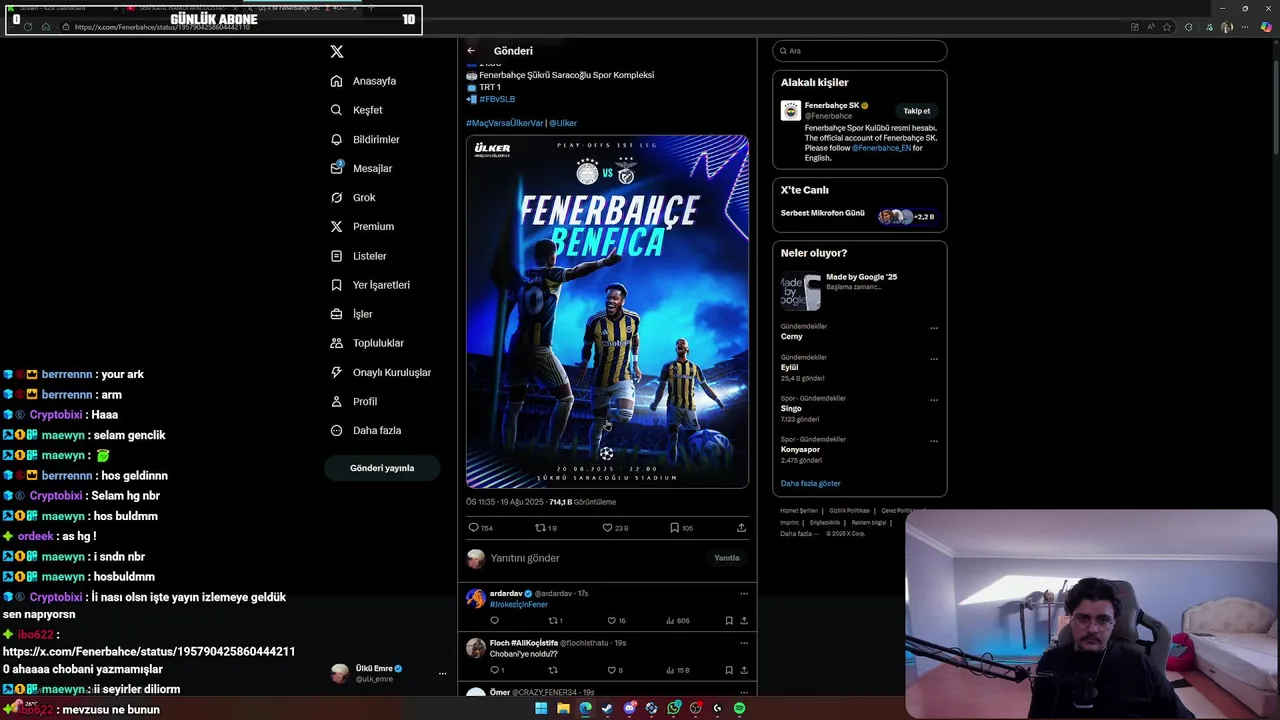The width and height of the screenshot is (1280, 720).
Task: Open options for Cerny trend
Action: tap(934, 328)
